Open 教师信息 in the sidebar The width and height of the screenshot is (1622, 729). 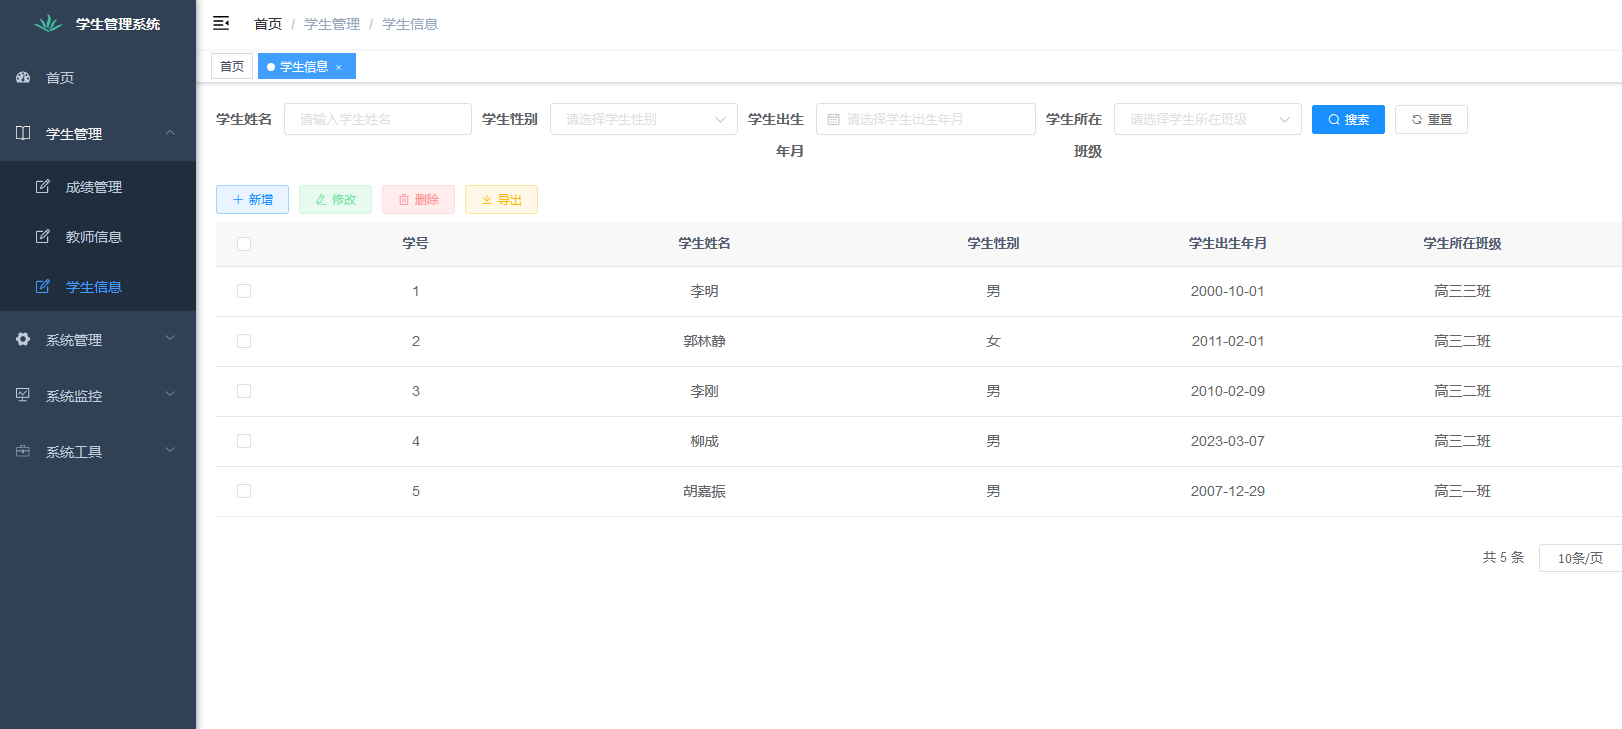[x=98, y=236]
